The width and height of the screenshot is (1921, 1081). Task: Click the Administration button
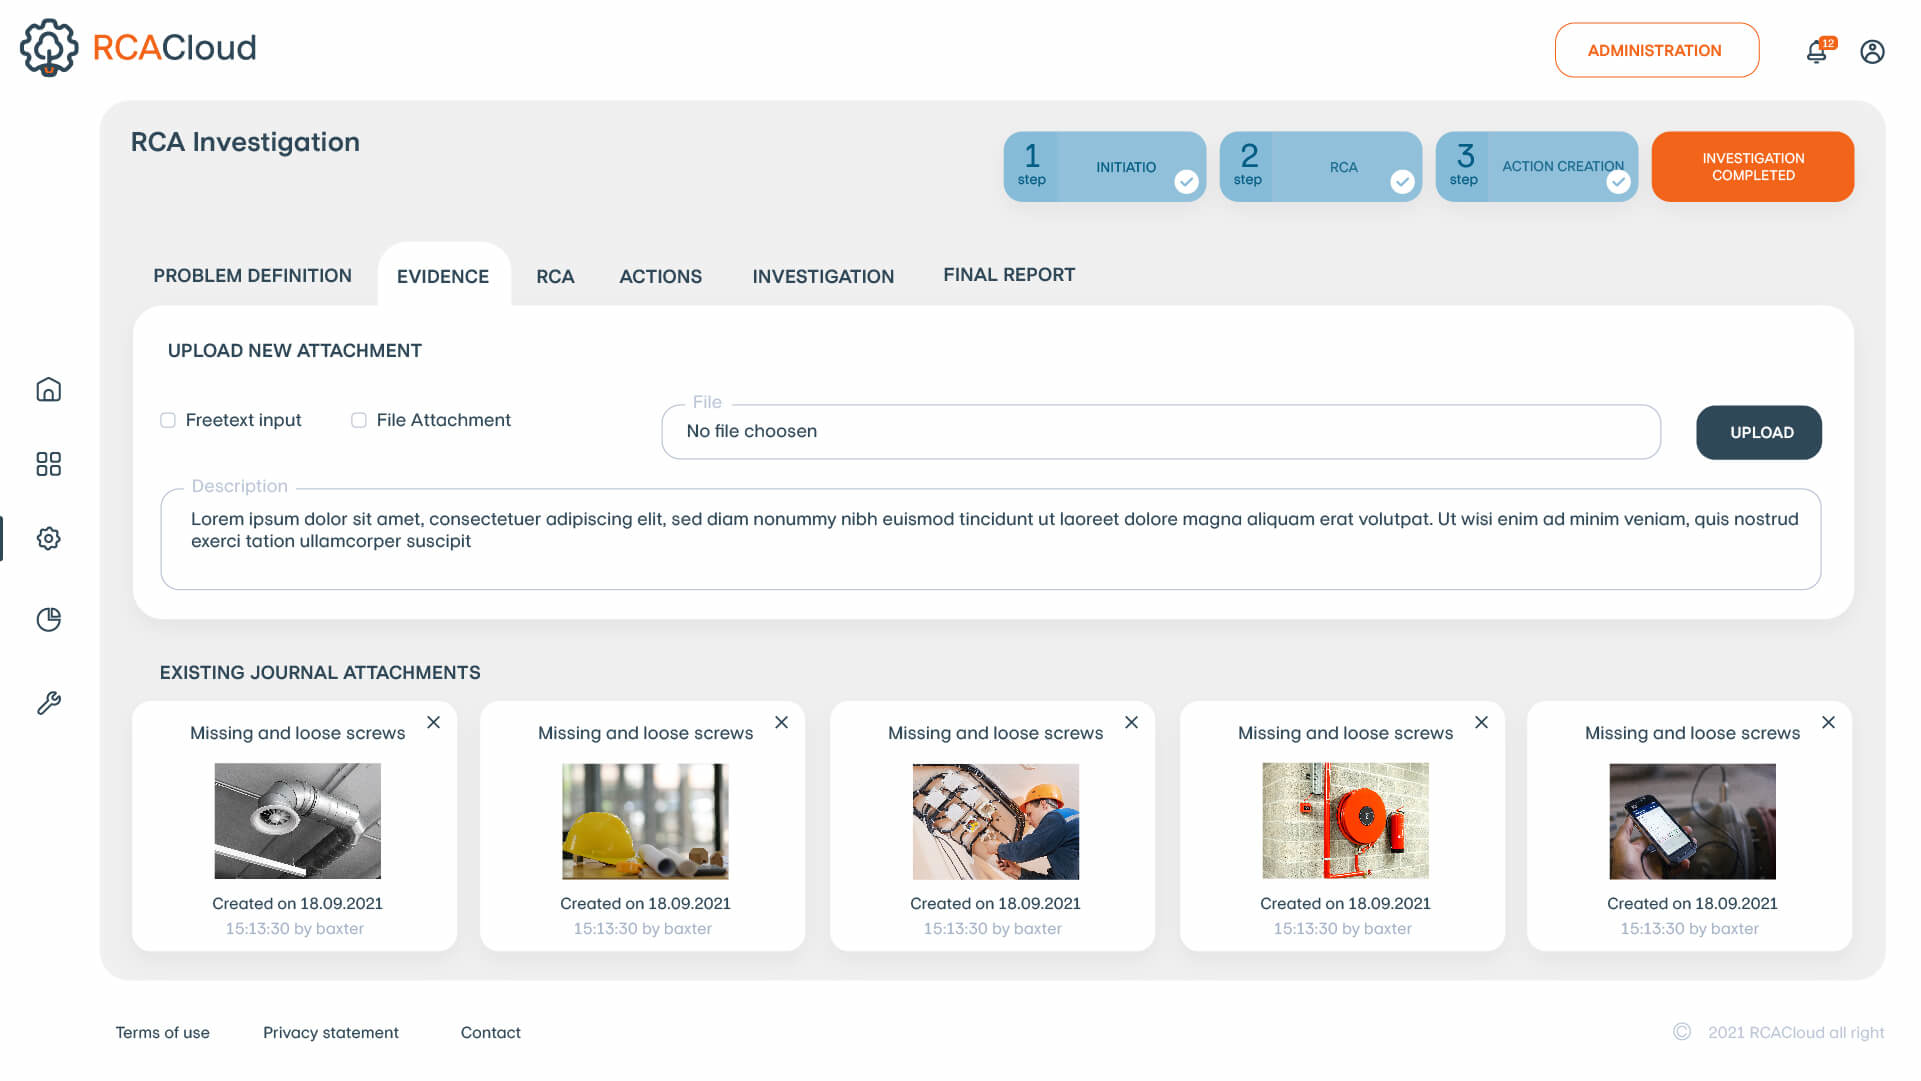pyautogui.click(x=1657, y=50)
